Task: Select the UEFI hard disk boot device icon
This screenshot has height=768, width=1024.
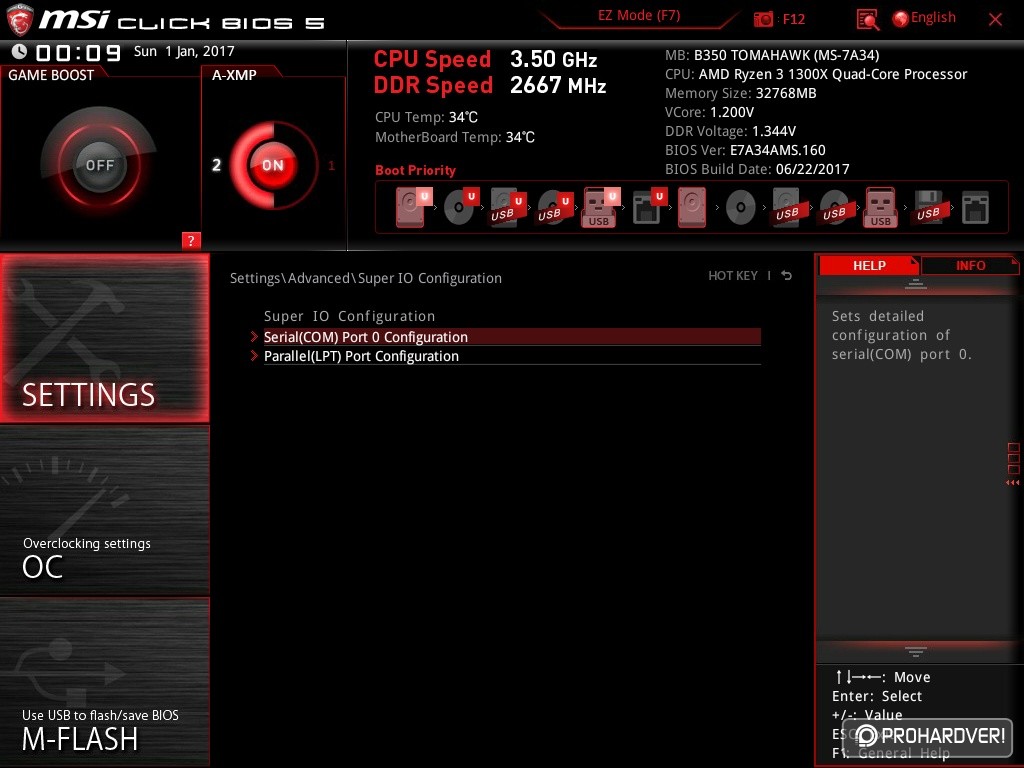Action: 413,207
